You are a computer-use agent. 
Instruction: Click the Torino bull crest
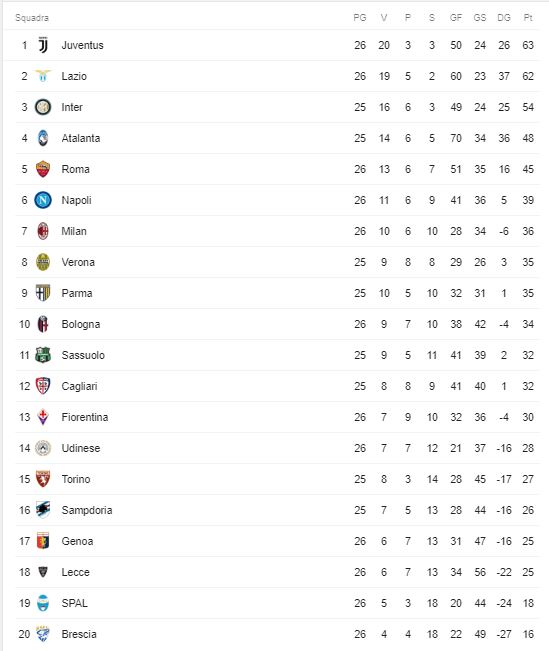click(x=43, y=479)
